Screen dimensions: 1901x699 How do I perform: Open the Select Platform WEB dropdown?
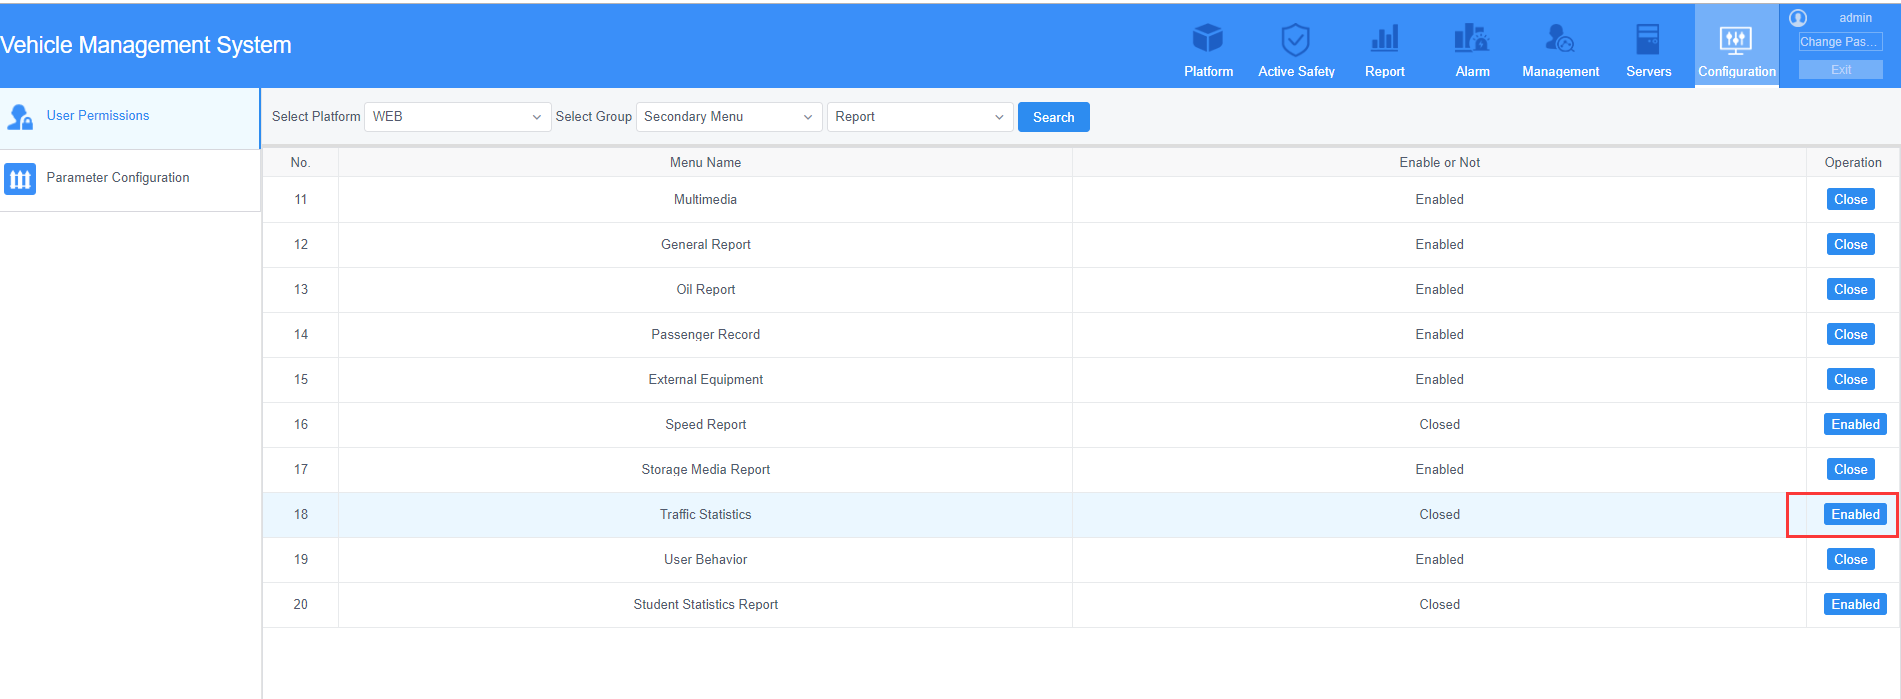point(458,117)
